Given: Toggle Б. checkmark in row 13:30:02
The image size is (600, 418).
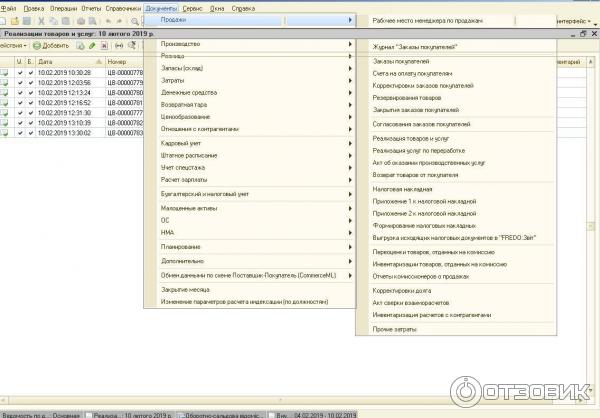Looking at the screenshot, I should point(31,133).
